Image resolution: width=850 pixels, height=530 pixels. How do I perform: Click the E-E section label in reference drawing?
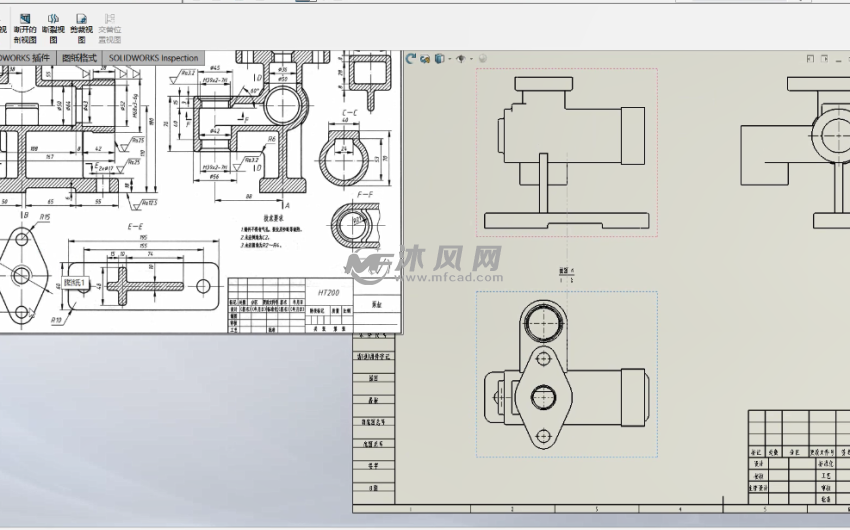[136, 227]
